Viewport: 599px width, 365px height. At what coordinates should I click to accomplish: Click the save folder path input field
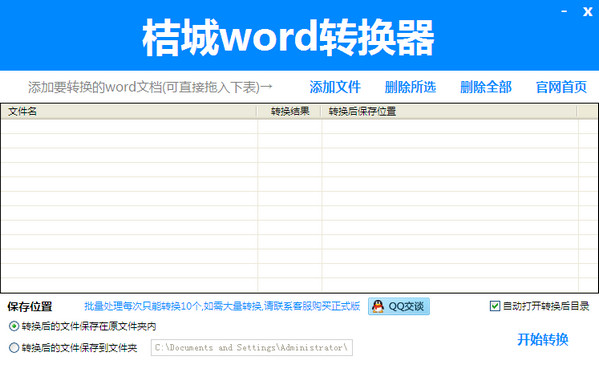[252, 347]
